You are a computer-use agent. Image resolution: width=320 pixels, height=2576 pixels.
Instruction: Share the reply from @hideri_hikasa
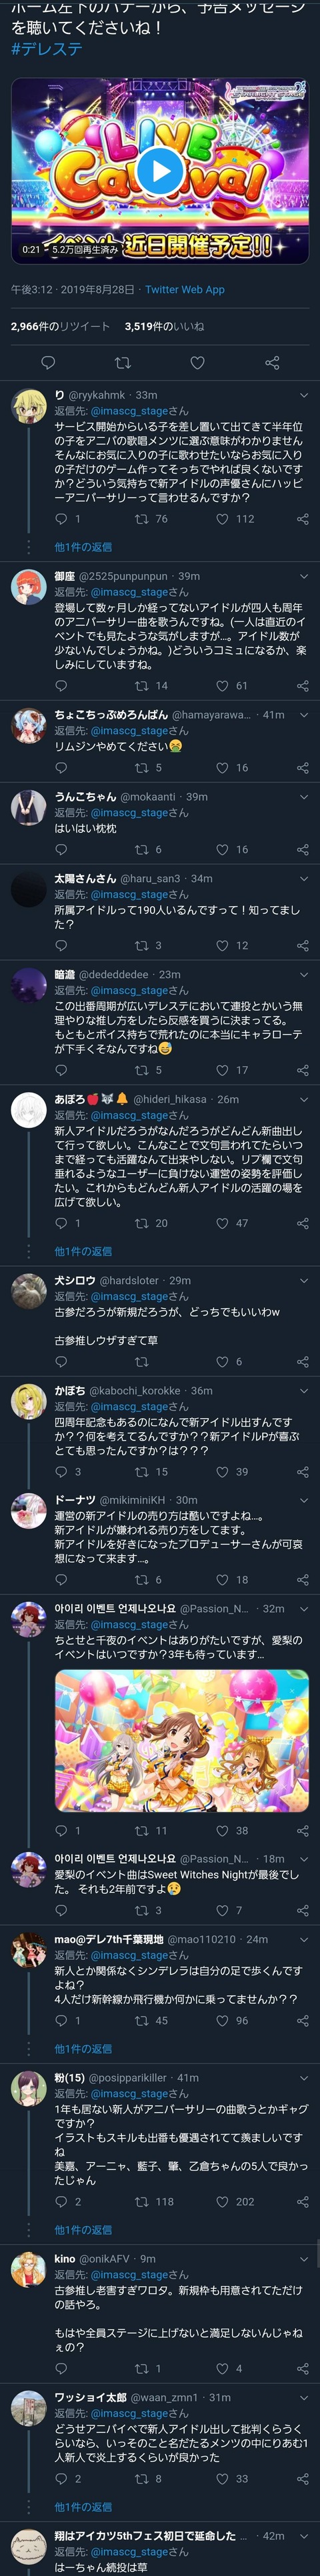(x=302, y=1223)
